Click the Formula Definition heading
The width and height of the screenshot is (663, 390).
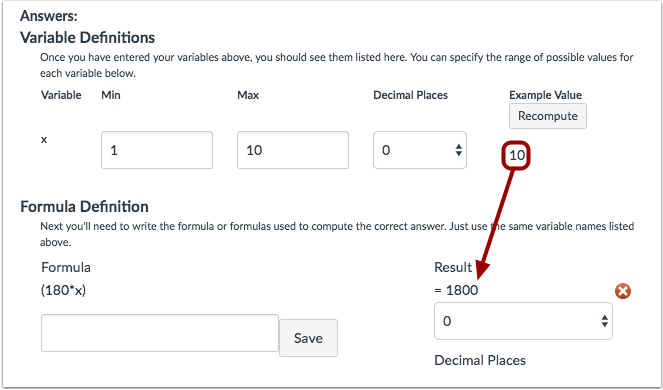85,206
